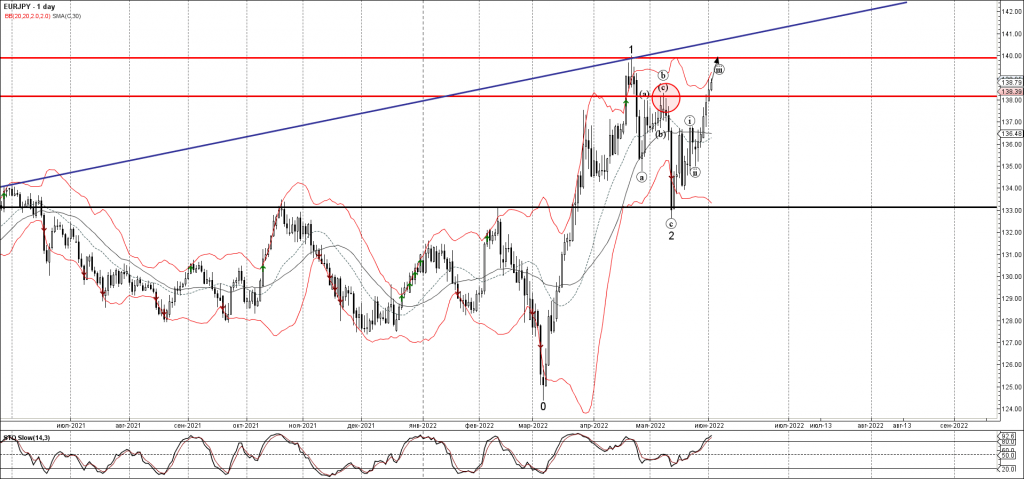Click the янв-2022 date on time axis
This screenshot has width=1024, height=479.
422,425
